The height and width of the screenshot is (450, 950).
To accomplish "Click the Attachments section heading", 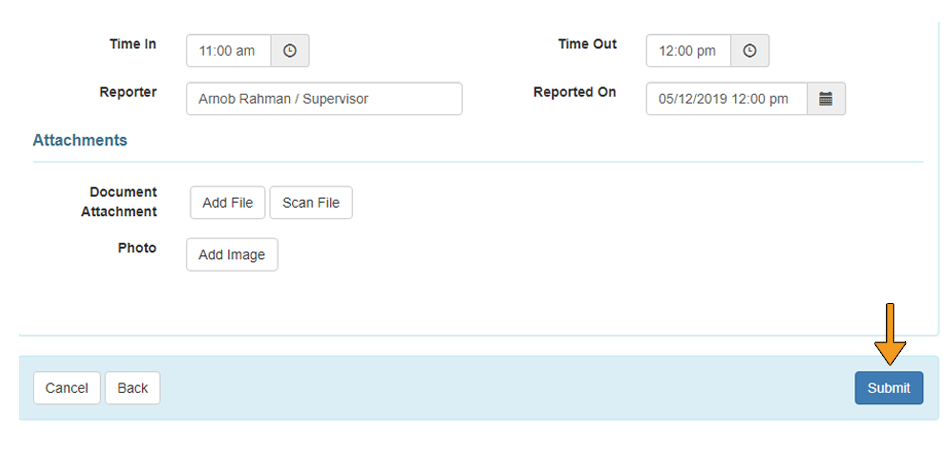I will (x=80, y=141).
